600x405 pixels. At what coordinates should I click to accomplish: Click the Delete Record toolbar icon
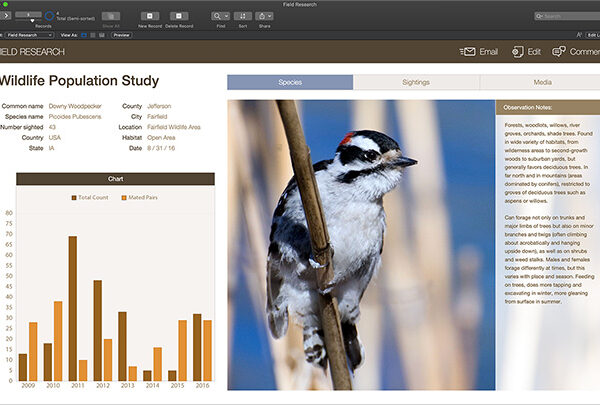[x=177, y=16]
